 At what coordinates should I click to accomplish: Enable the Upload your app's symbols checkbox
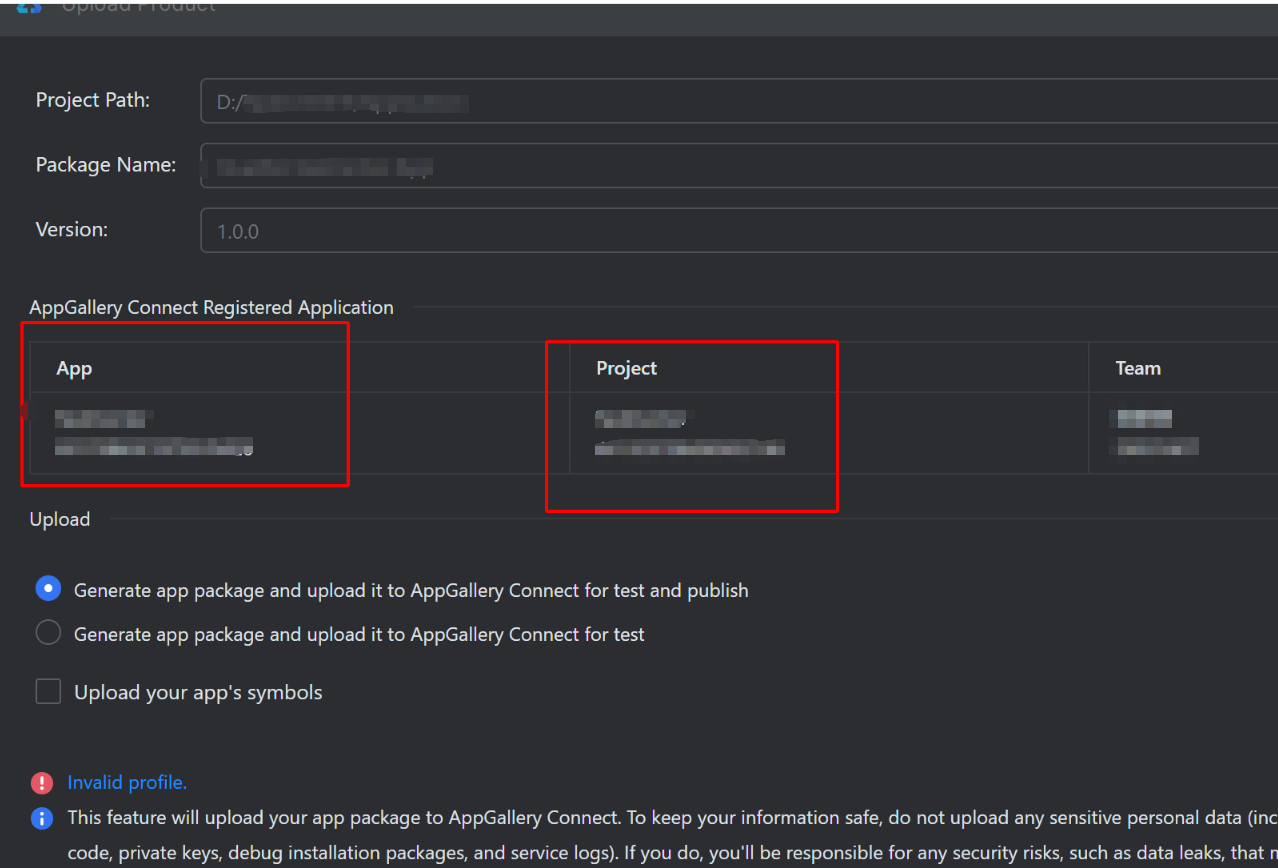coord(48,692)
